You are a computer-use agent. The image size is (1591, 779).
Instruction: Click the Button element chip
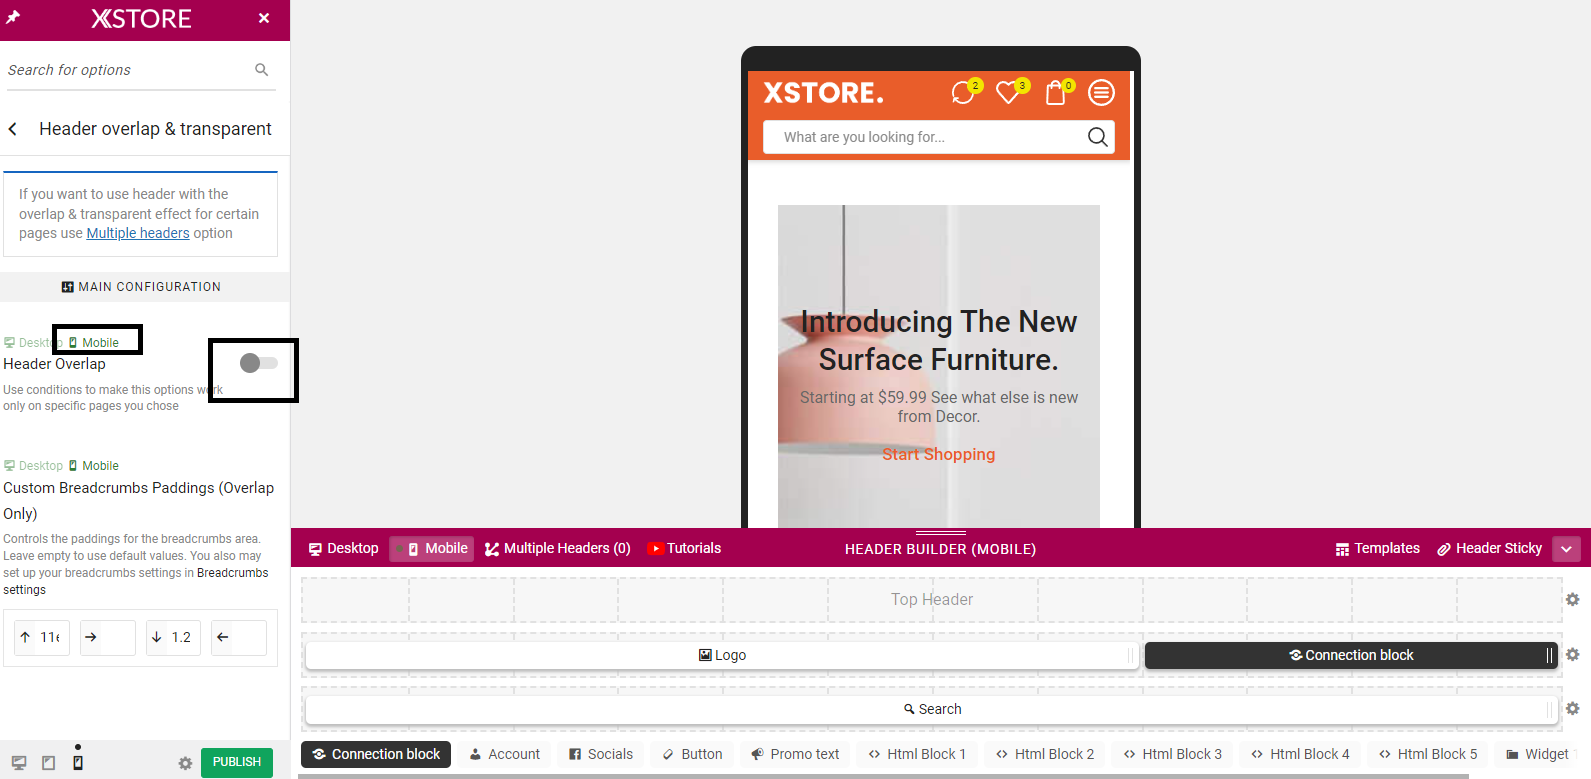692,754
